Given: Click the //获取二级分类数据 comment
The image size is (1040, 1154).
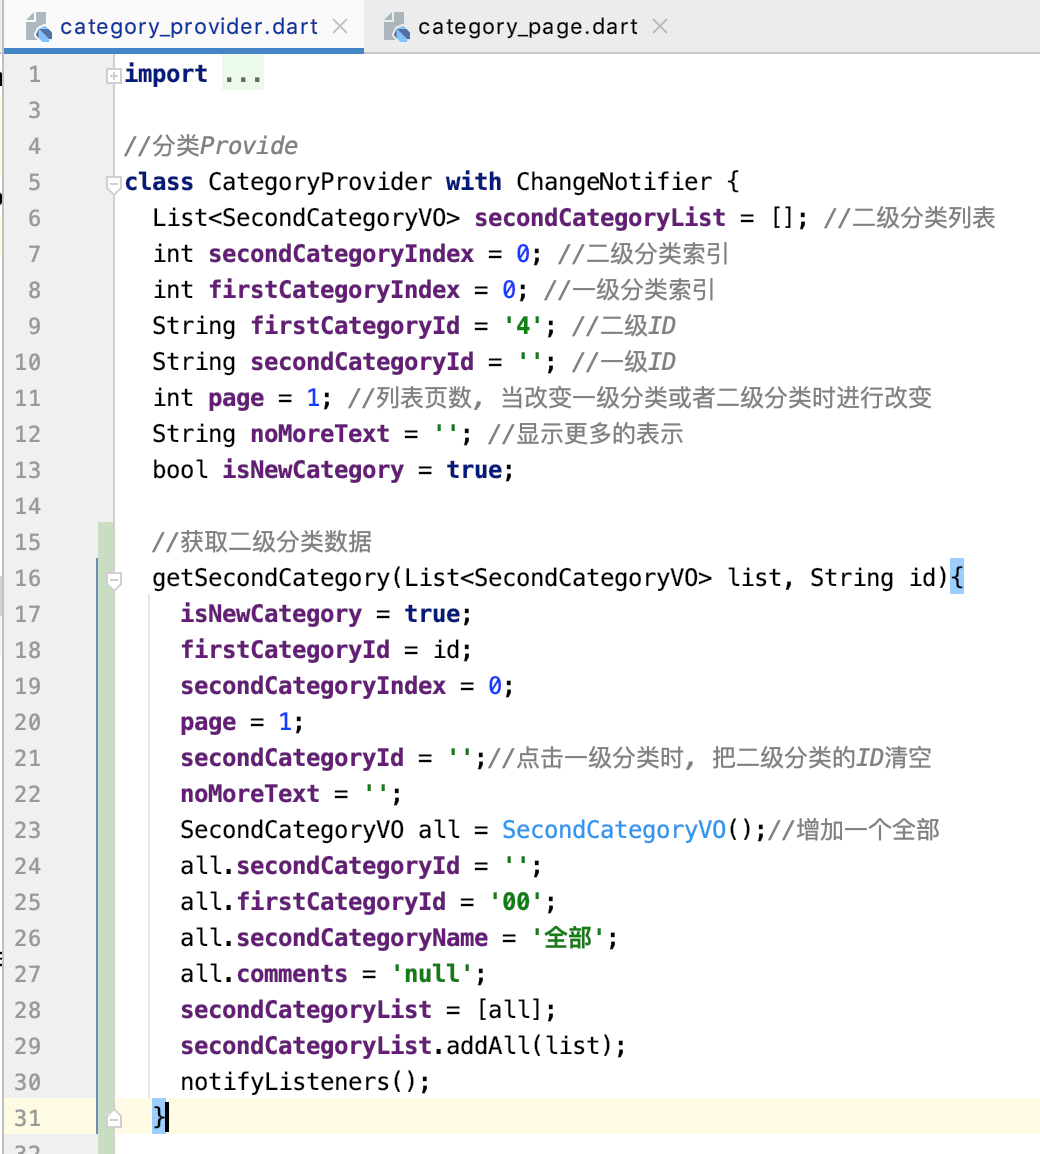Looking at the screenshot, I should pos(262,542).
